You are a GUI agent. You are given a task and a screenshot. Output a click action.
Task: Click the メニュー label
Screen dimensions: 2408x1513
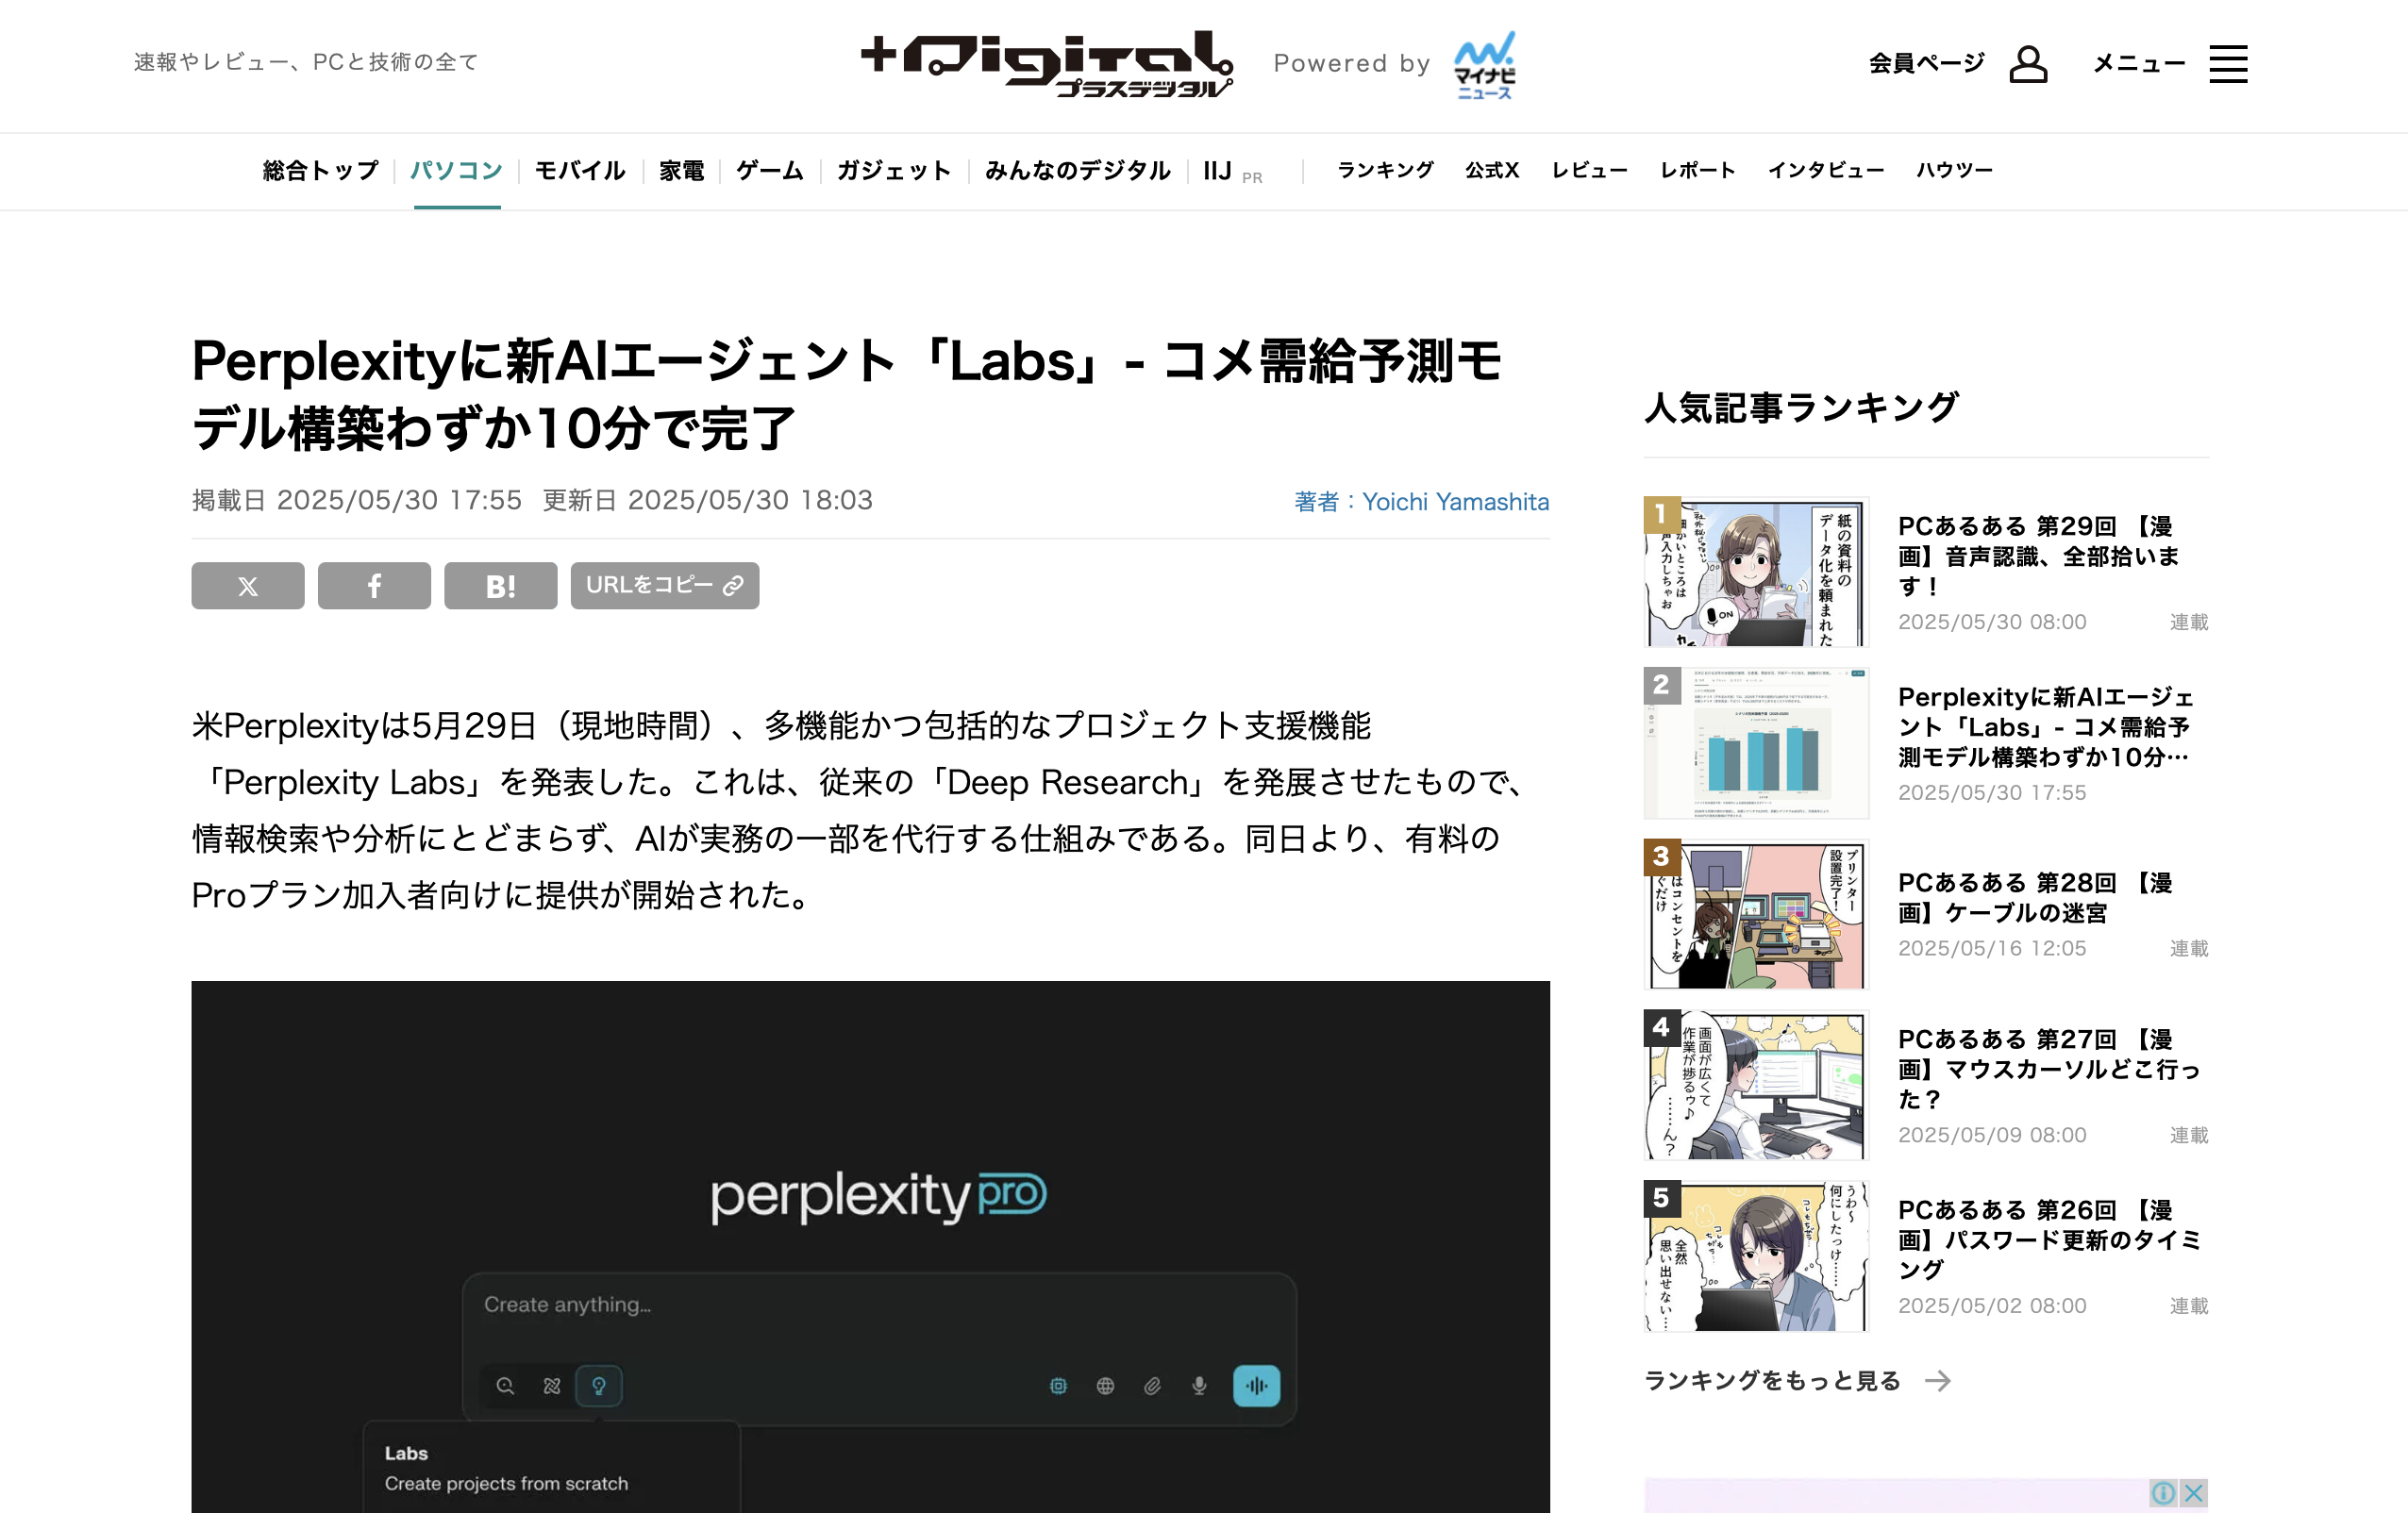[x=2140, y=63]
